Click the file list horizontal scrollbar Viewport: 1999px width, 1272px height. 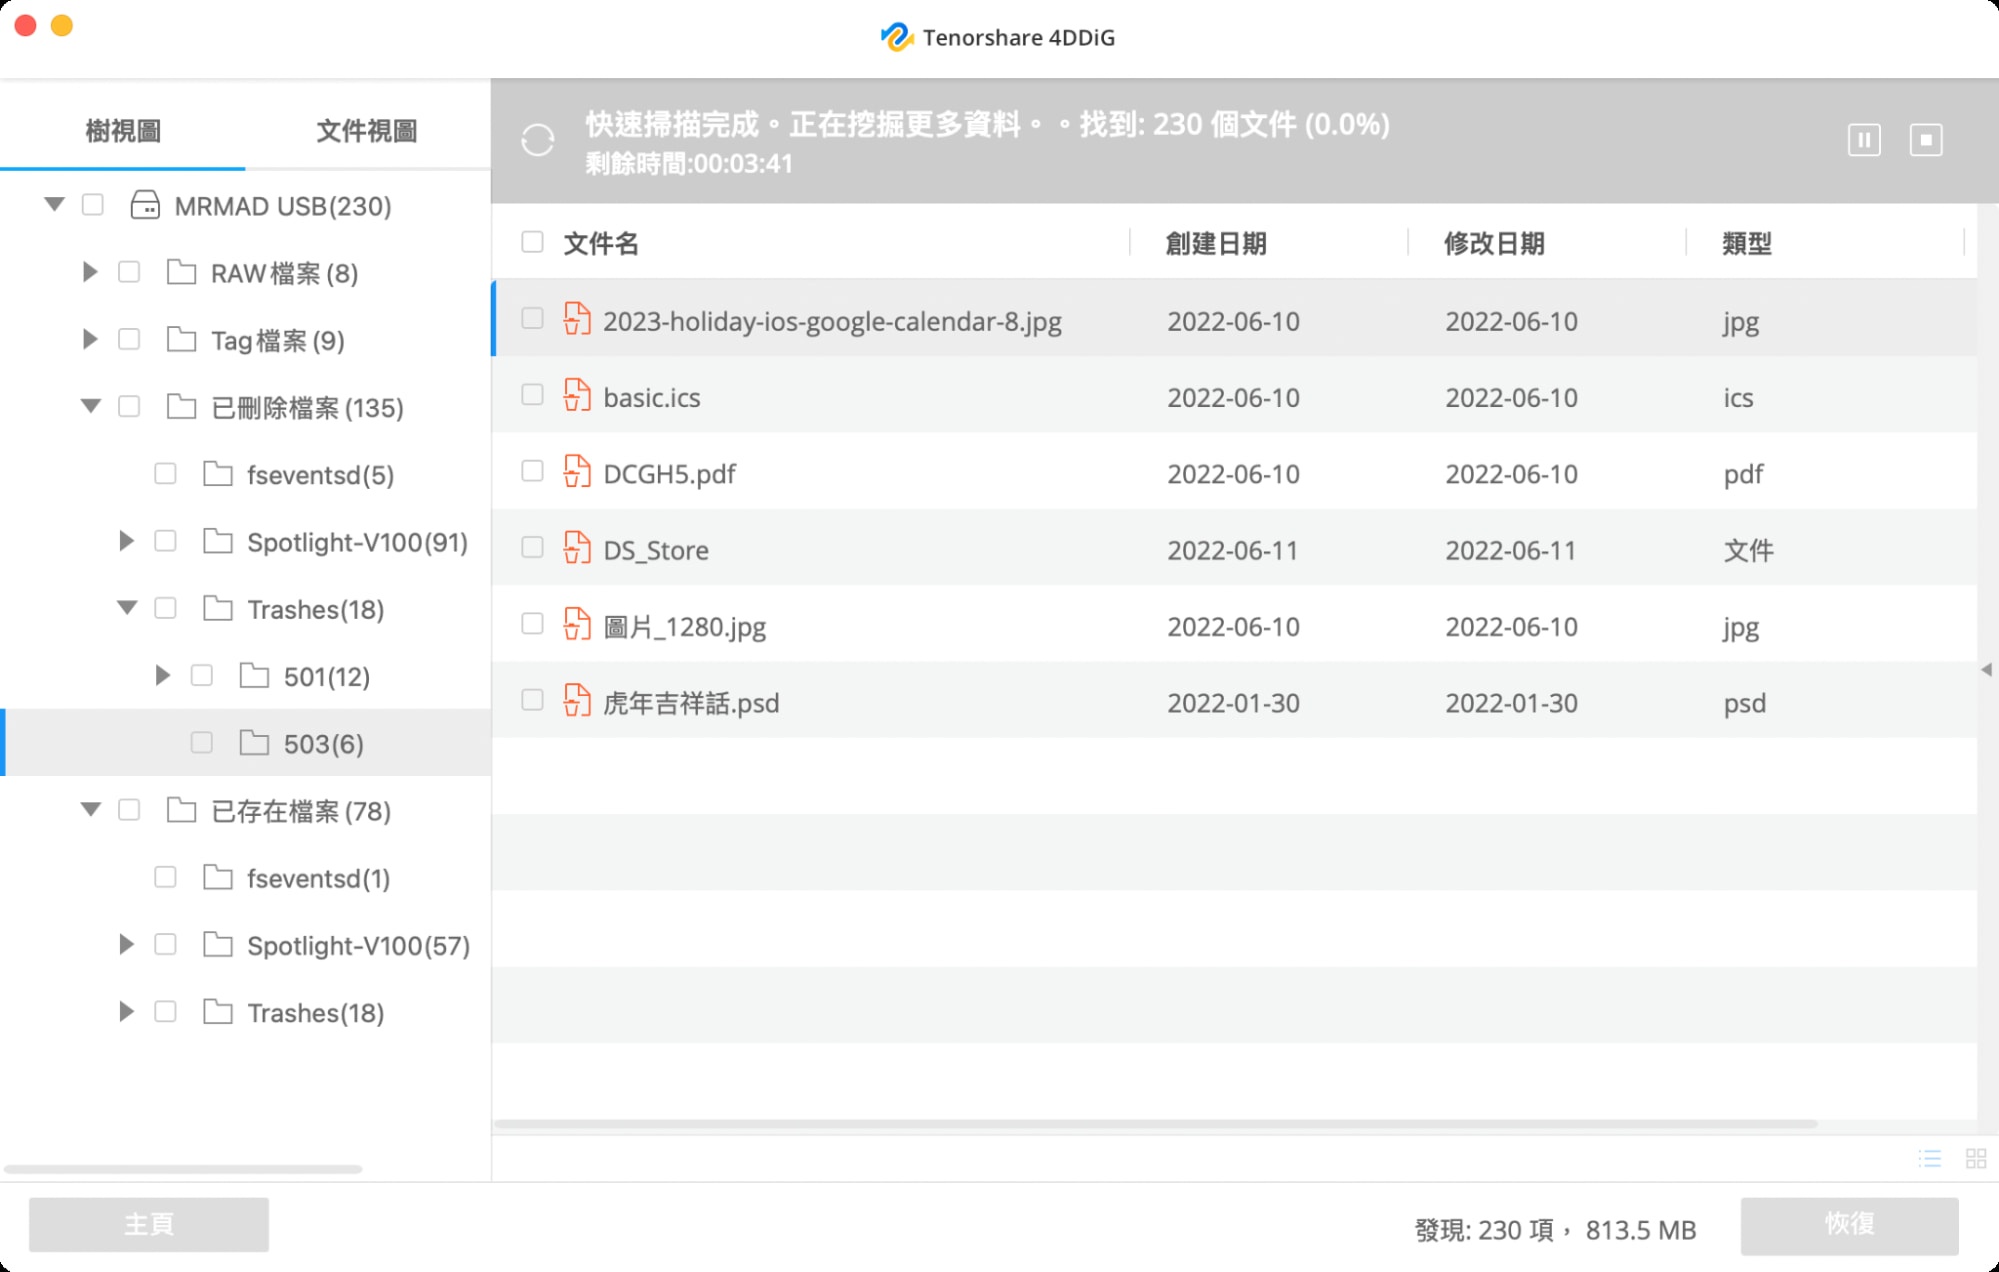[1155, 1124]
